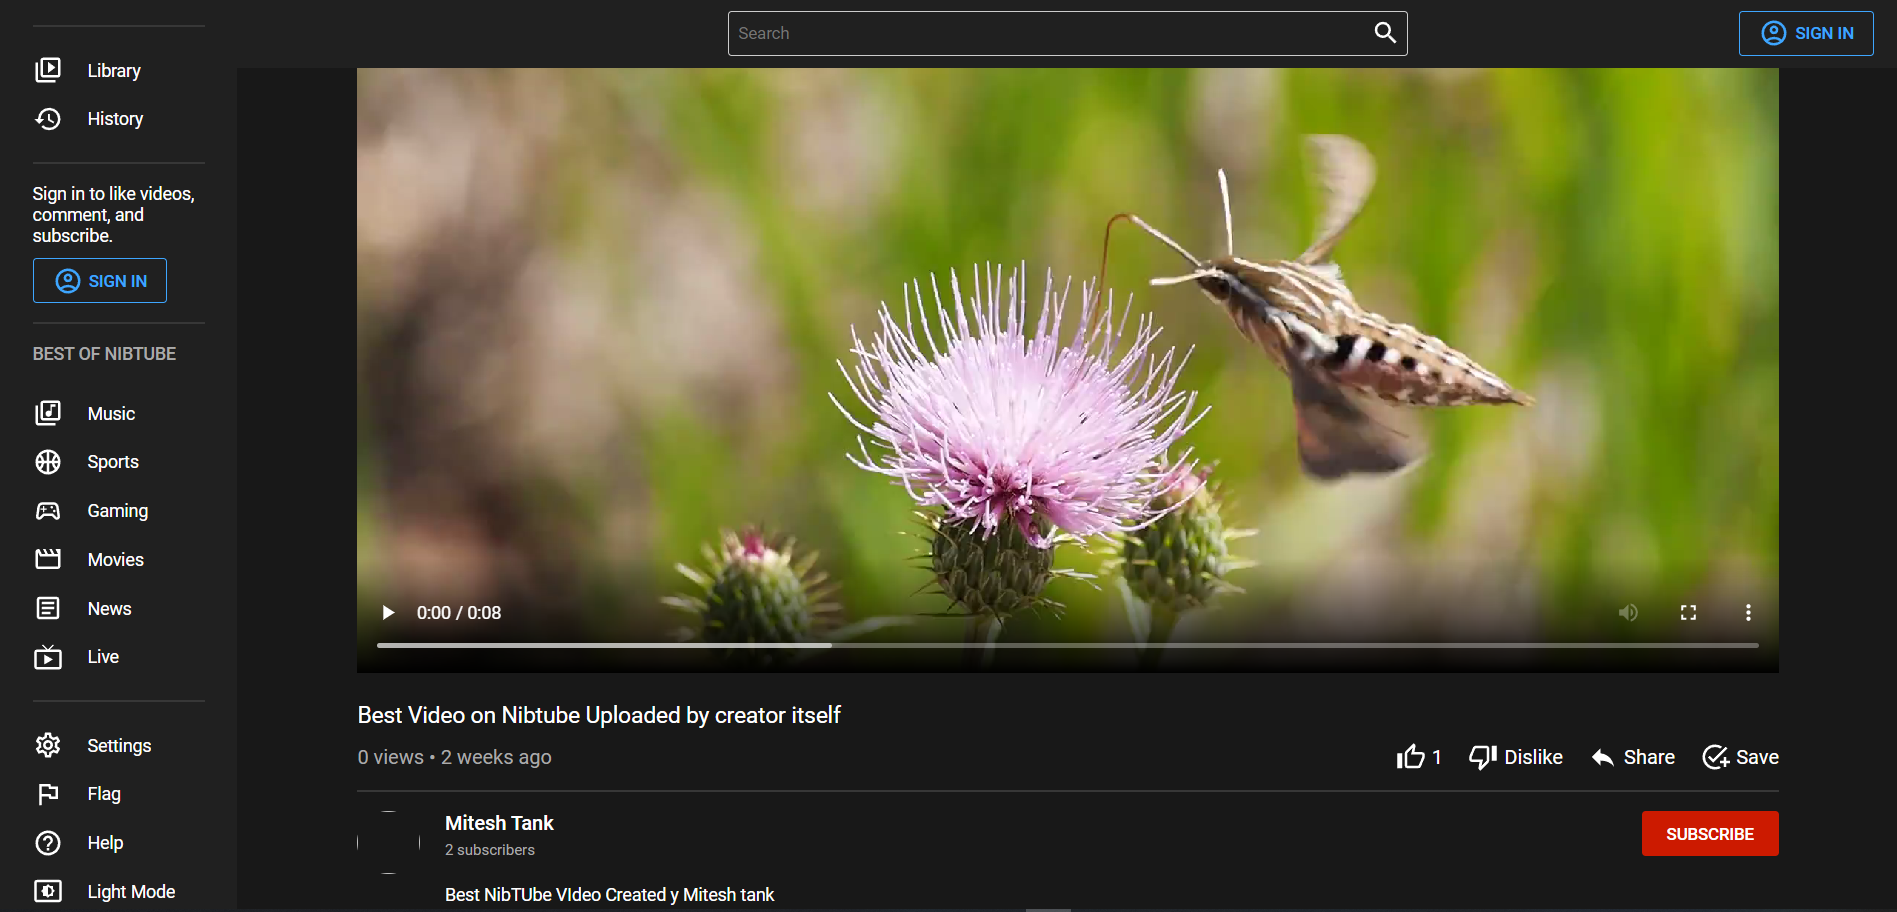
Task: Click the Live TV icon
Action: [48, 657]
